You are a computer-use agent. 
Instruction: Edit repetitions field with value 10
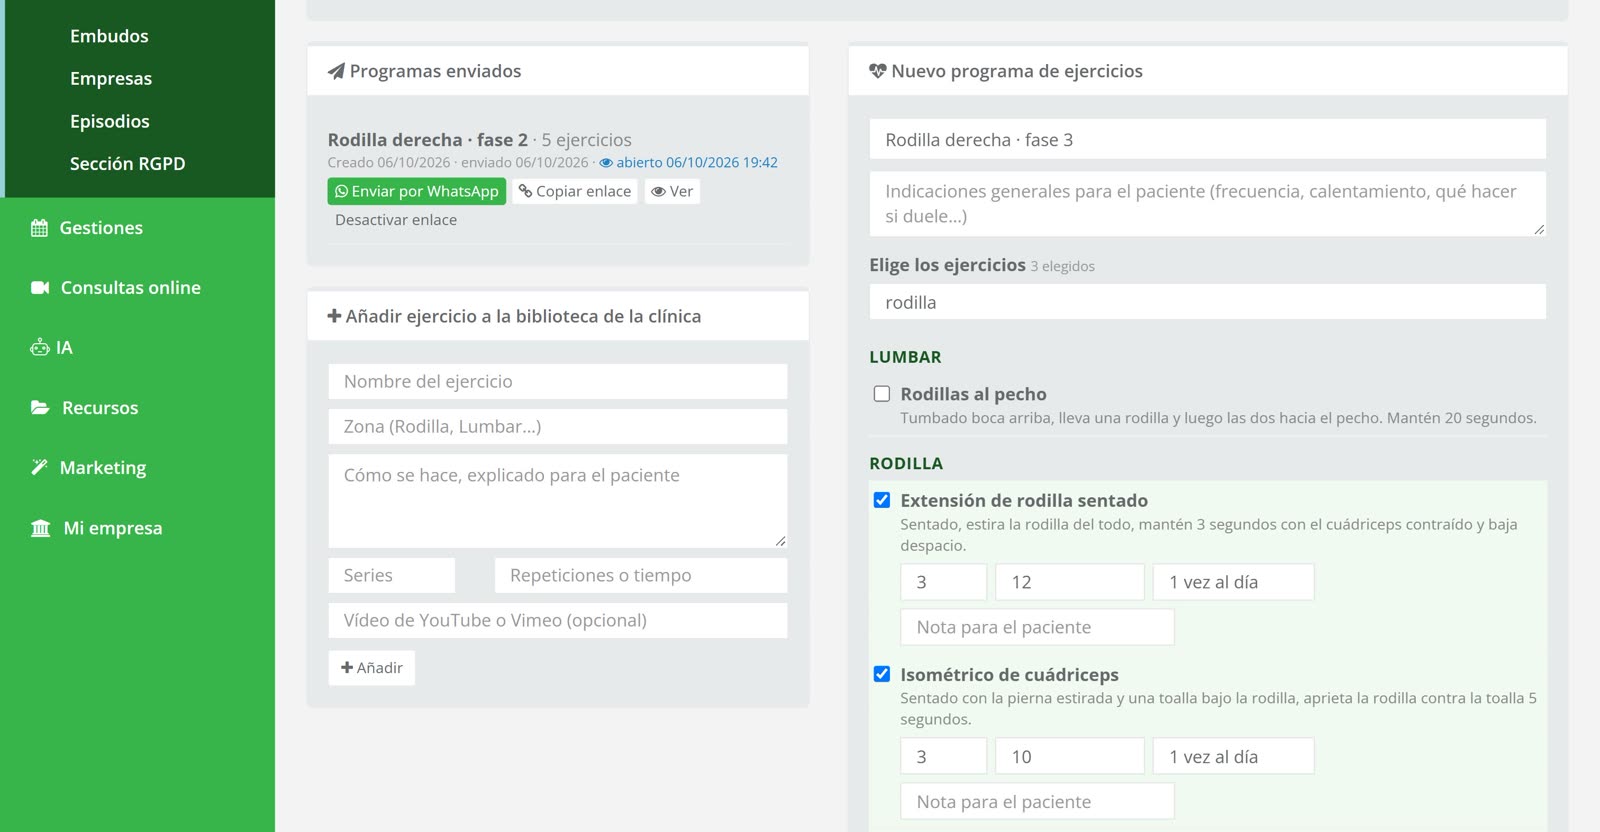click(x=1070, y=756)
